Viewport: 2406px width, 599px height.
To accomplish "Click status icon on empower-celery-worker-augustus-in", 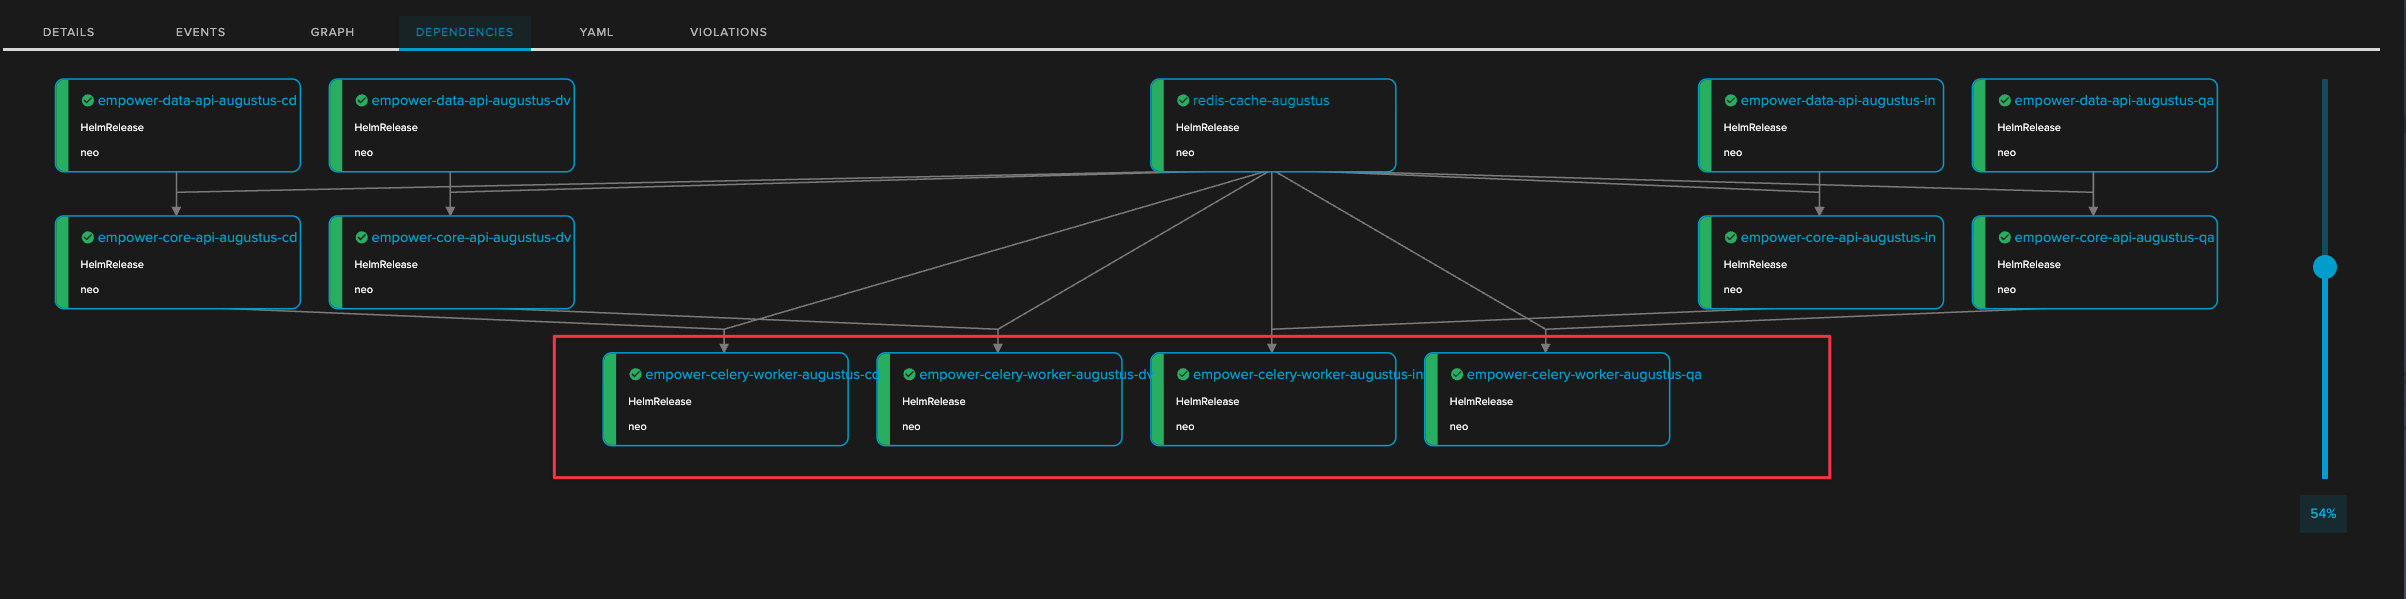I will (1183, 375).
